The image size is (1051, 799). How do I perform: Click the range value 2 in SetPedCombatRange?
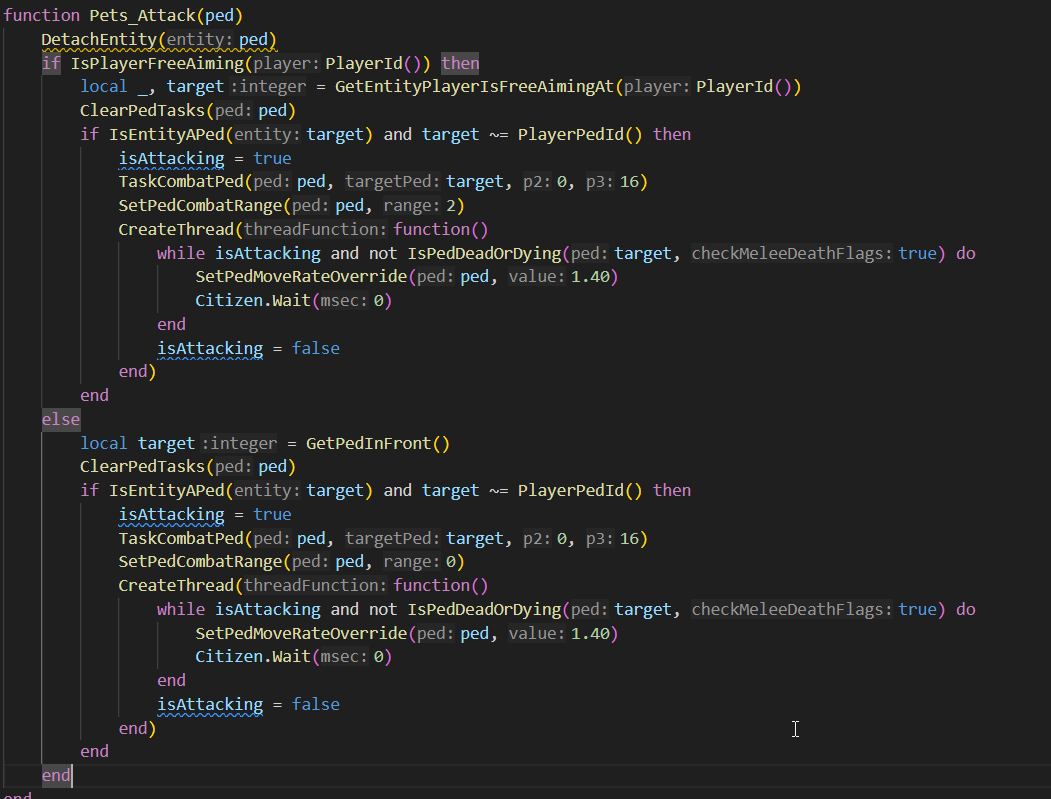click(x=449, y=206)
